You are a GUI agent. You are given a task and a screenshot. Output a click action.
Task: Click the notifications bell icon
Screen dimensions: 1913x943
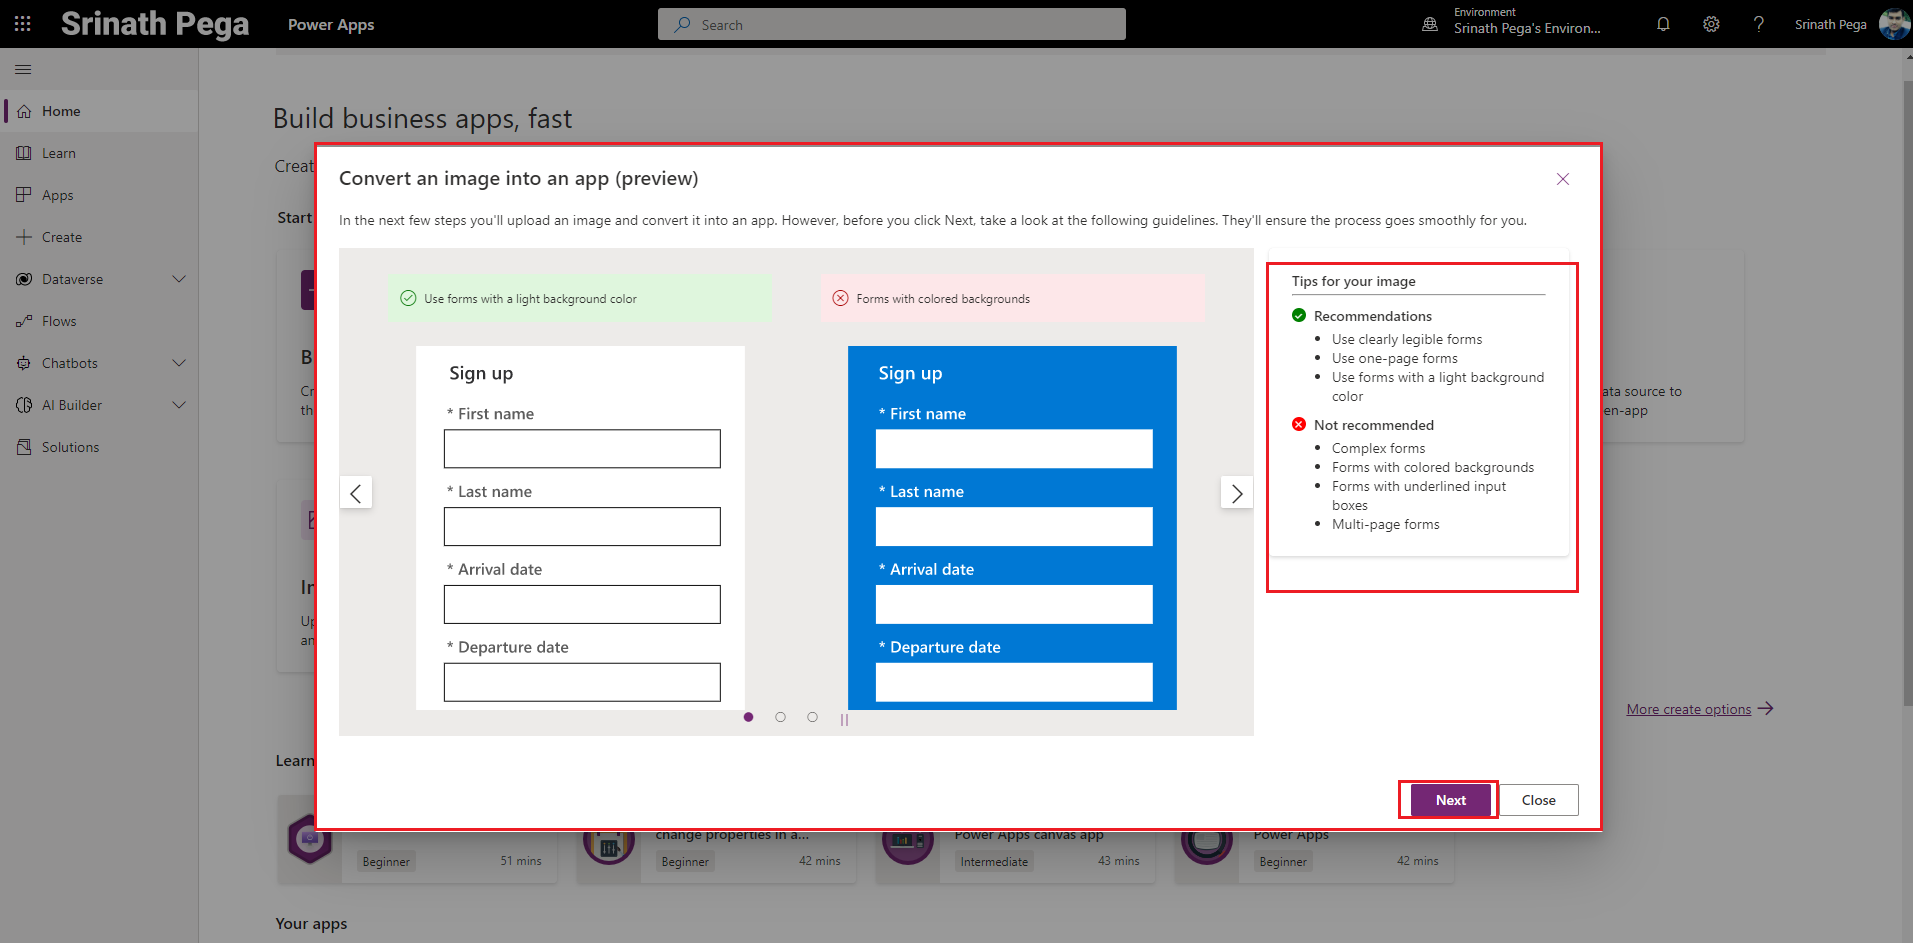pyautogui.click(x=1663, y=24)
